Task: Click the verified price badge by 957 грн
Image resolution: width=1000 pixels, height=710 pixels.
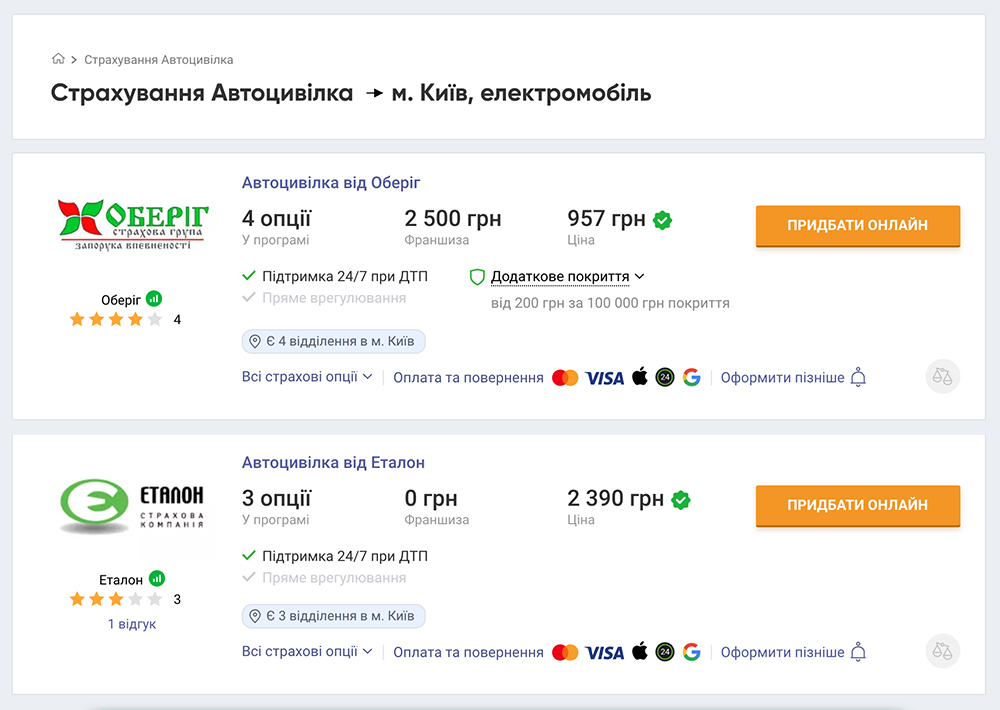Action: click(x=662, y=220)
